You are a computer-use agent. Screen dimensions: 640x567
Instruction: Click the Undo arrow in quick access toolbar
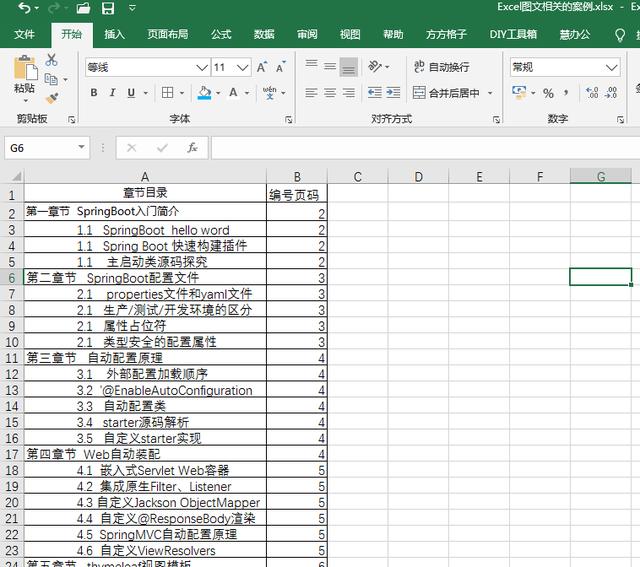click(24, 8)
